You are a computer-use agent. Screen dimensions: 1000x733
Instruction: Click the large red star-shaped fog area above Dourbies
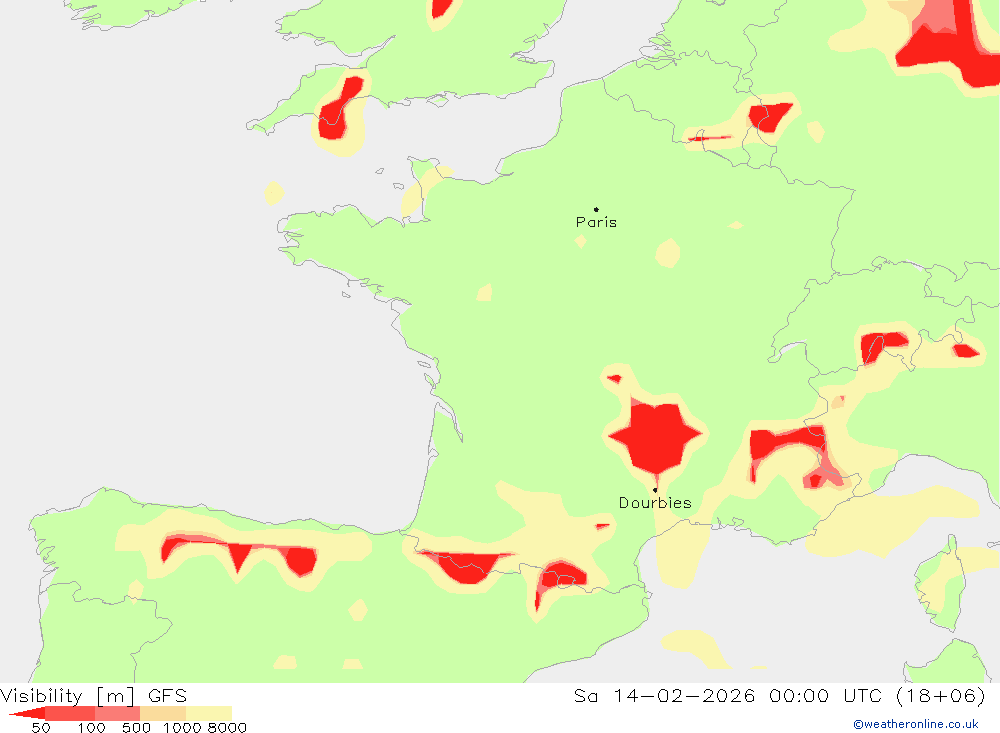coord(656,437)
